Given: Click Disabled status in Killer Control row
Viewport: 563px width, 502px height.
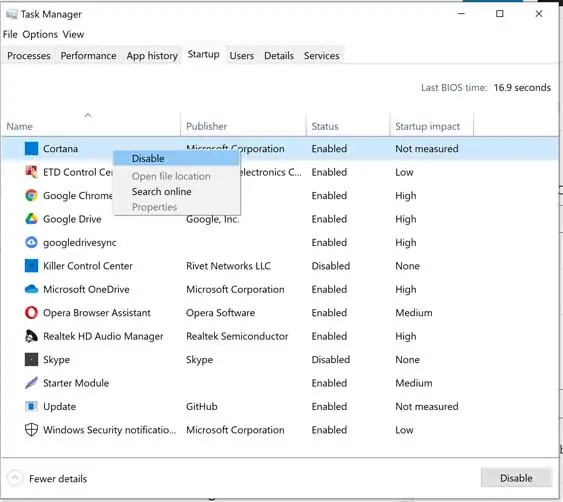Looking at the screenshot, I should (x=331, y=266).
